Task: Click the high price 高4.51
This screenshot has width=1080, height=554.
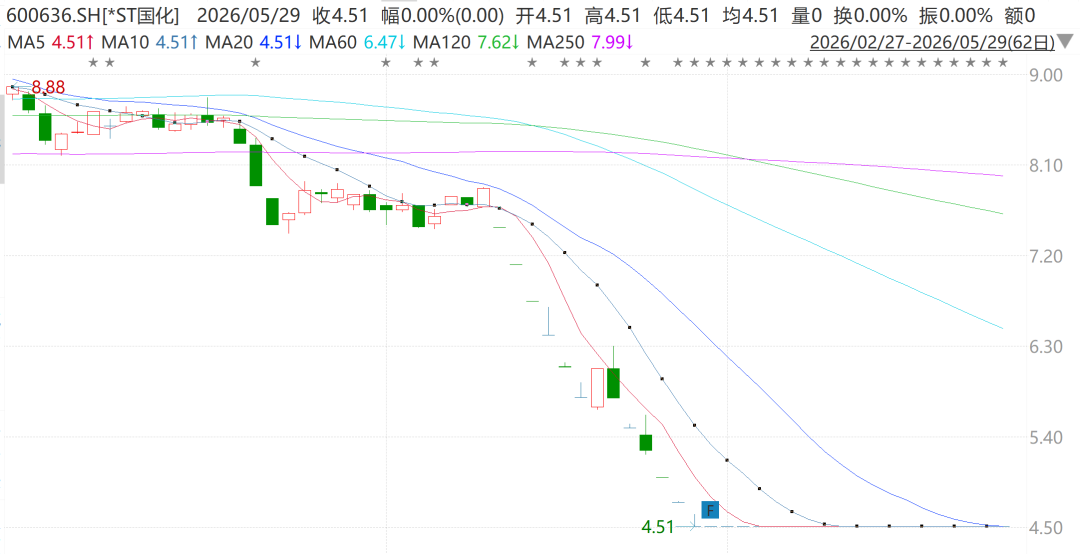Action: 612,15
